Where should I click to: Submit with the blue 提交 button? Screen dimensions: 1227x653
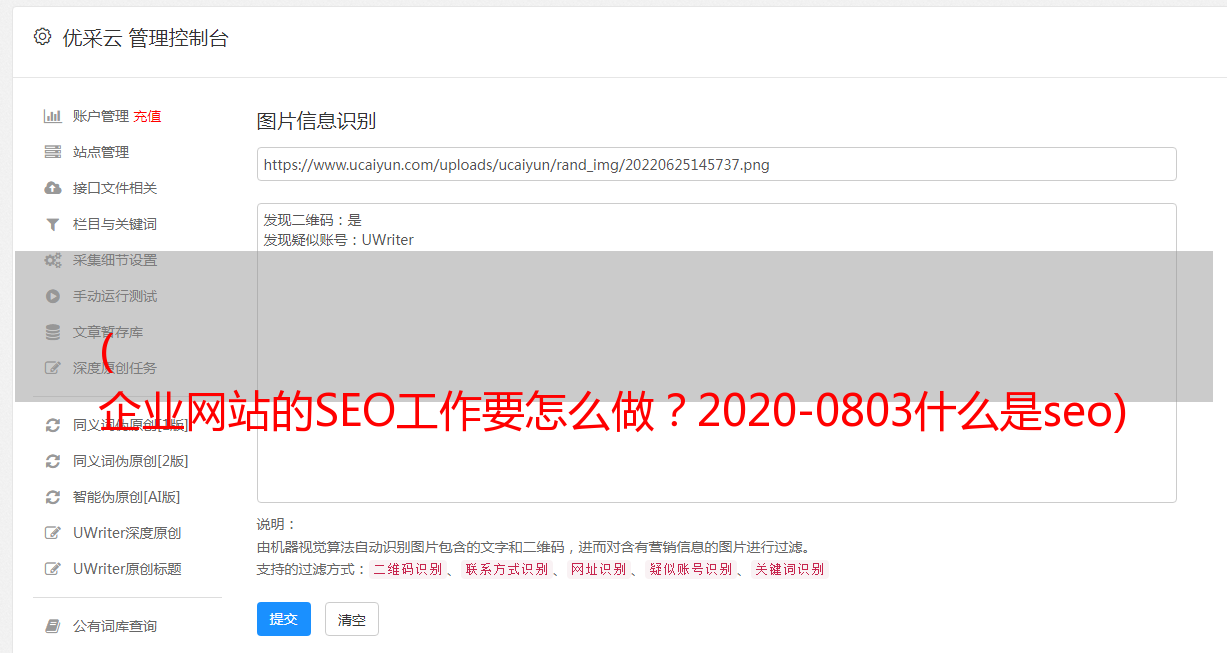[284, 619]
